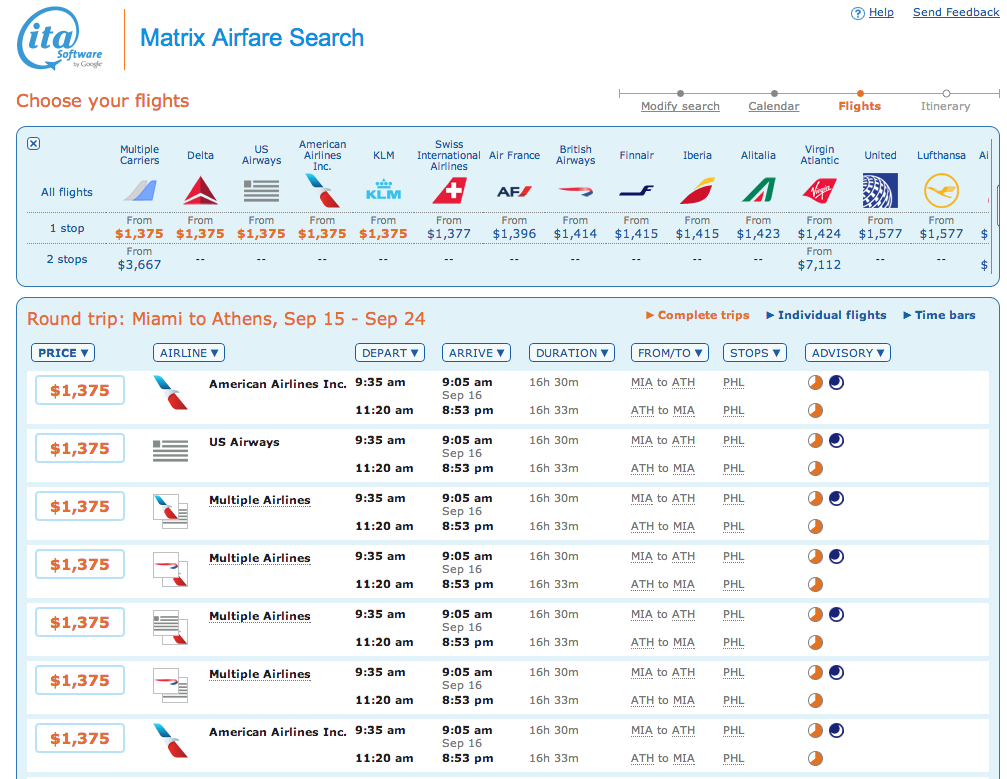Screen dimensions: 1007x779
Task: Go to the Modify search step
Action: coord(680,107)
